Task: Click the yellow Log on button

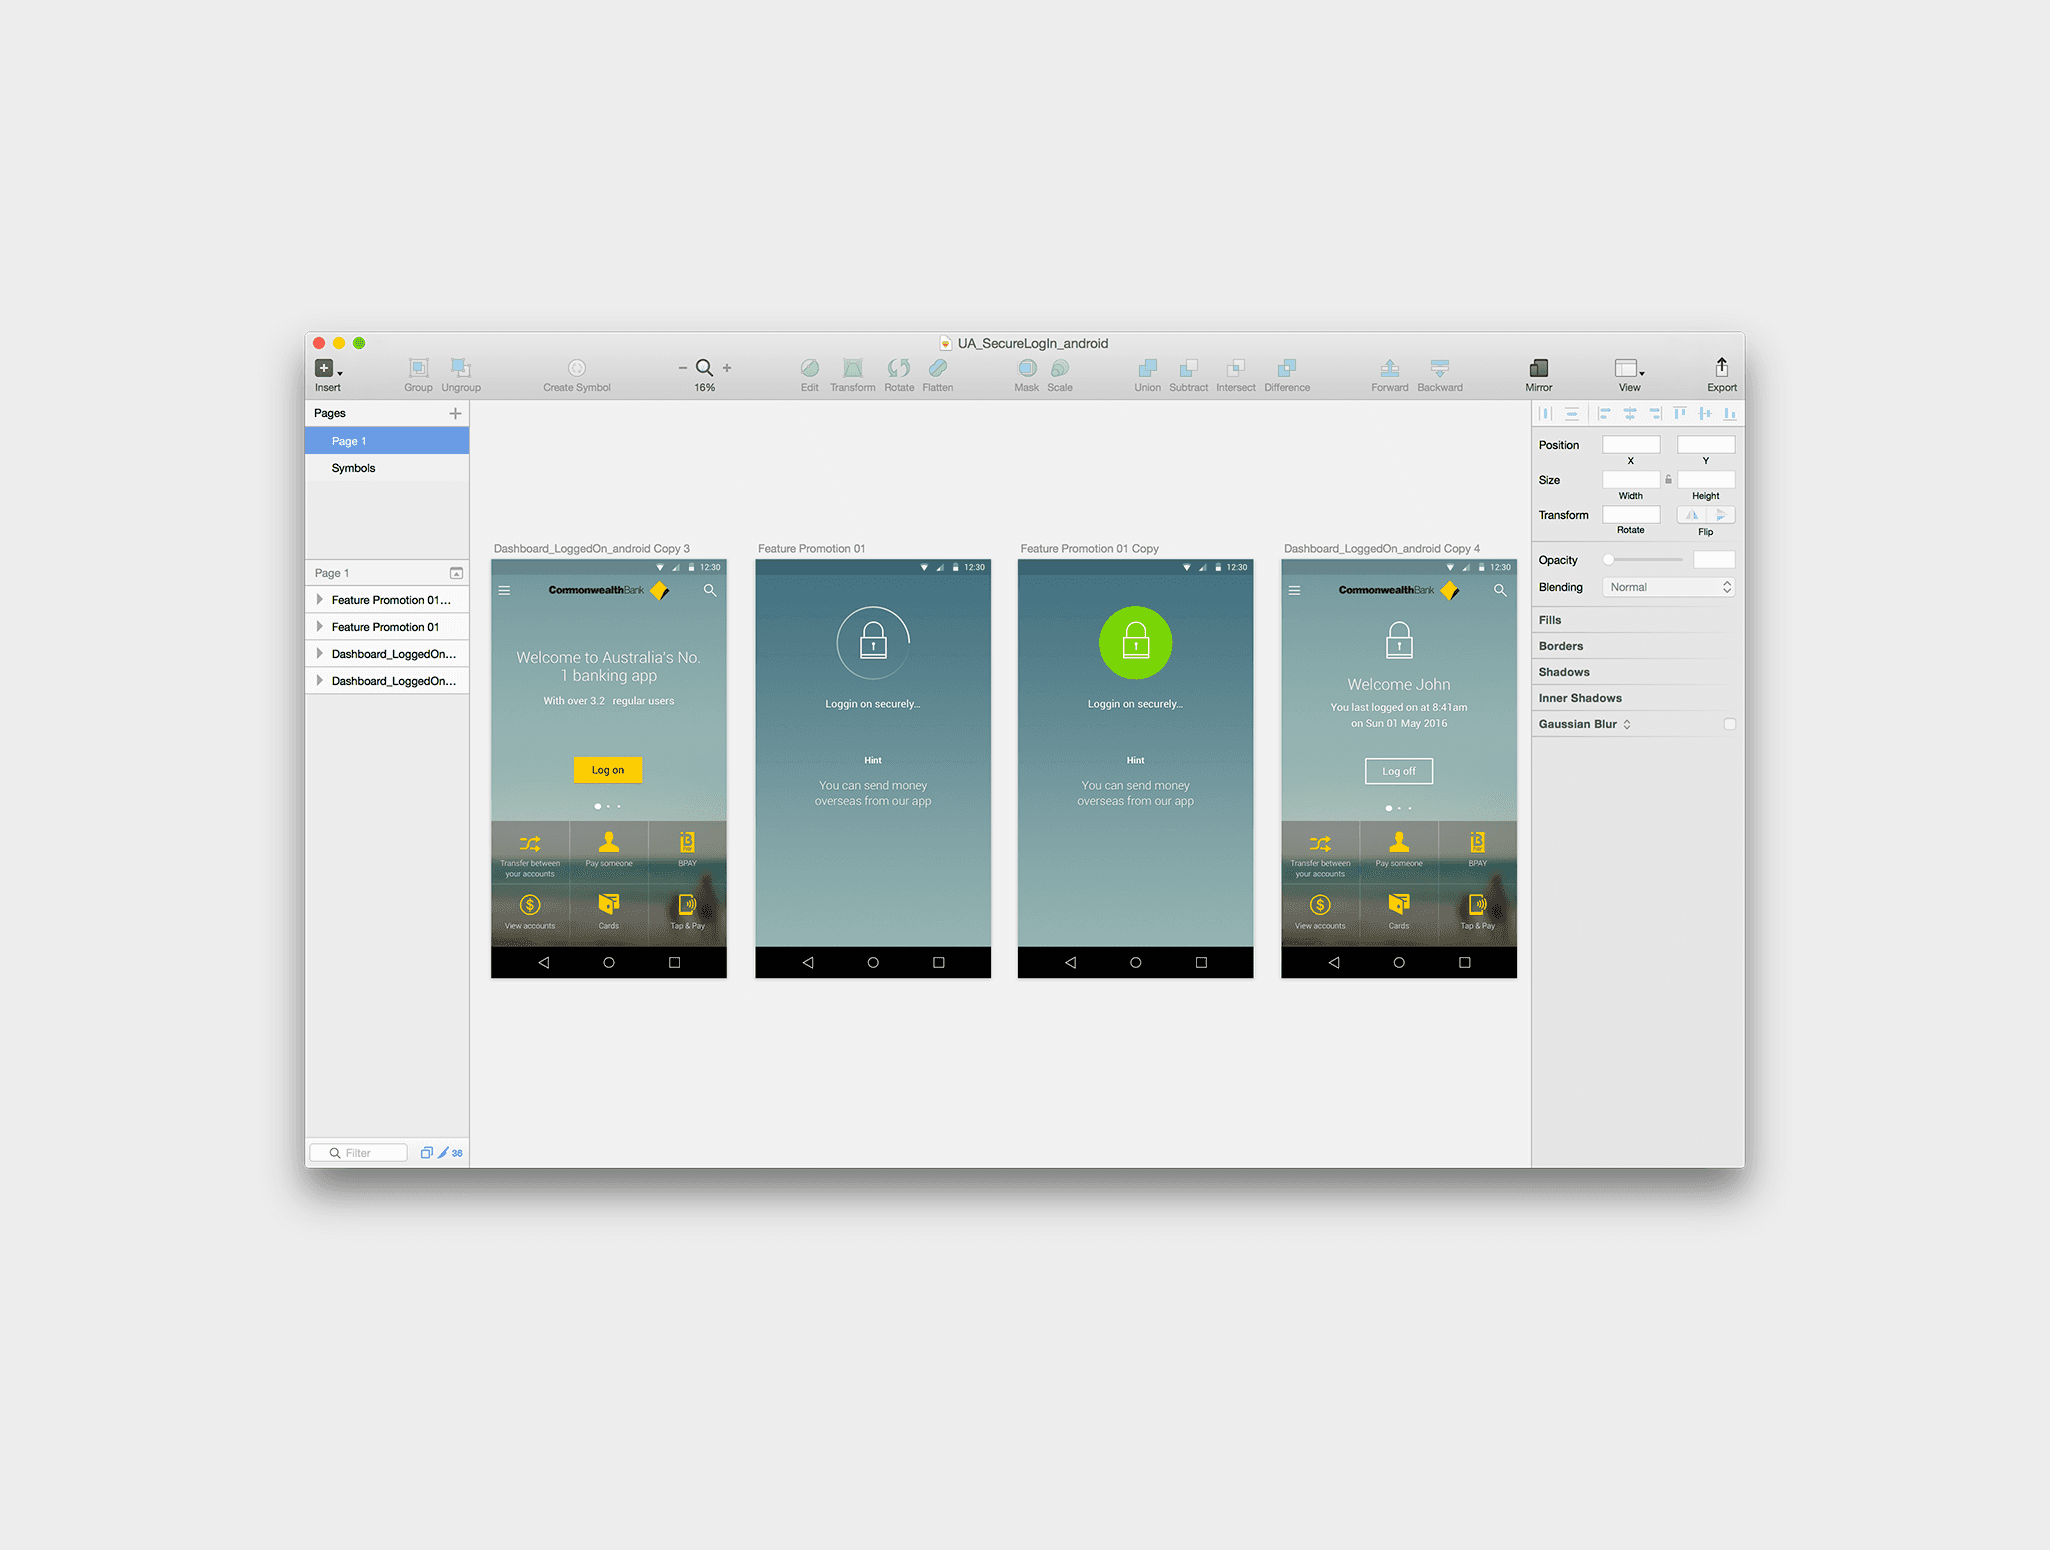Action: pos(607,770)
